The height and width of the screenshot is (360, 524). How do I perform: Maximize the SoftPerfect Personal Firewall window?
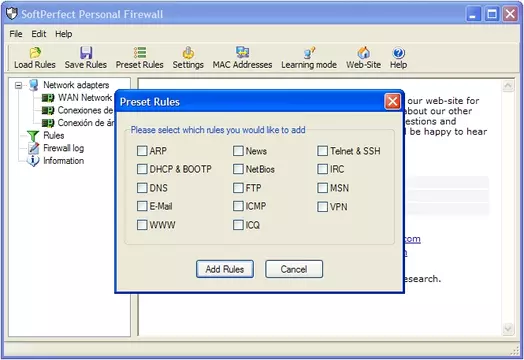coord(492,14)
